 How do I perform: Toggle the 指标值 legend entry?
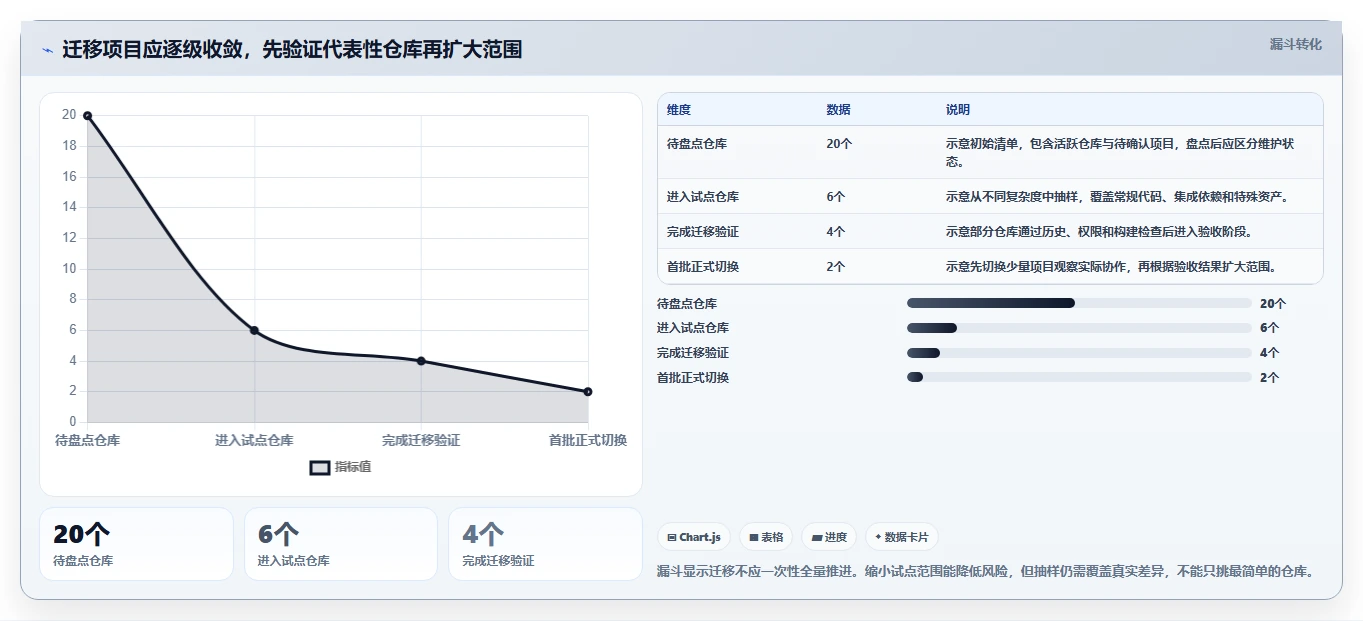pyautogui.click(x=340, y=467)
